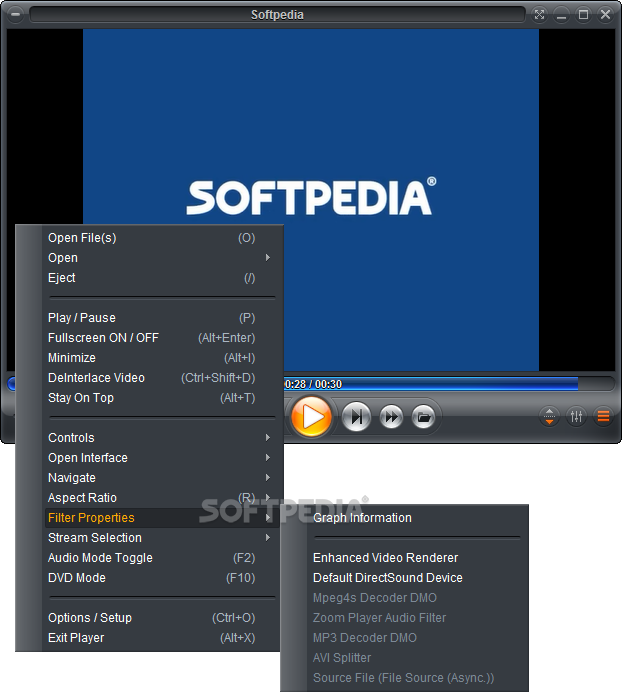Click Mpeg4s Decoder DMO entry
The height and width of the screenshot is (692, 622).
click(417, 598)
